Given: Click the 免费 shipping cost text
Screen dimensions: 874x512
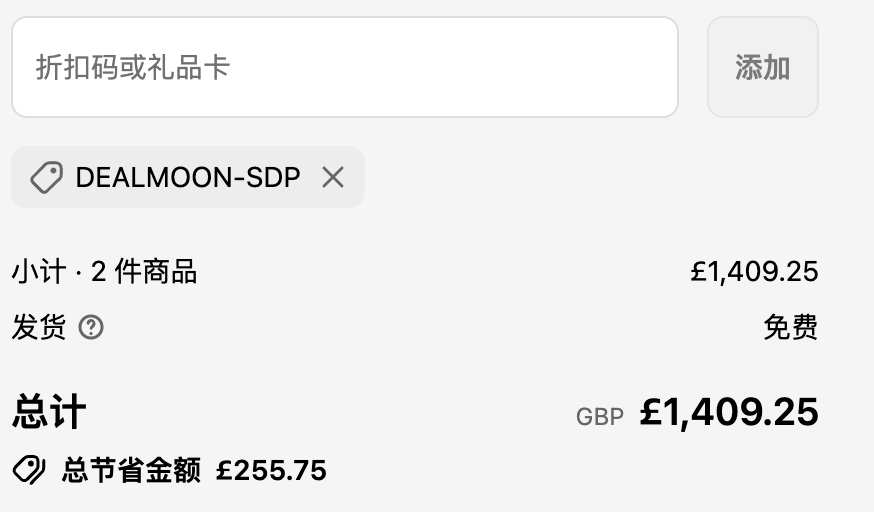Looking at the screenshot, I should 790,327.
